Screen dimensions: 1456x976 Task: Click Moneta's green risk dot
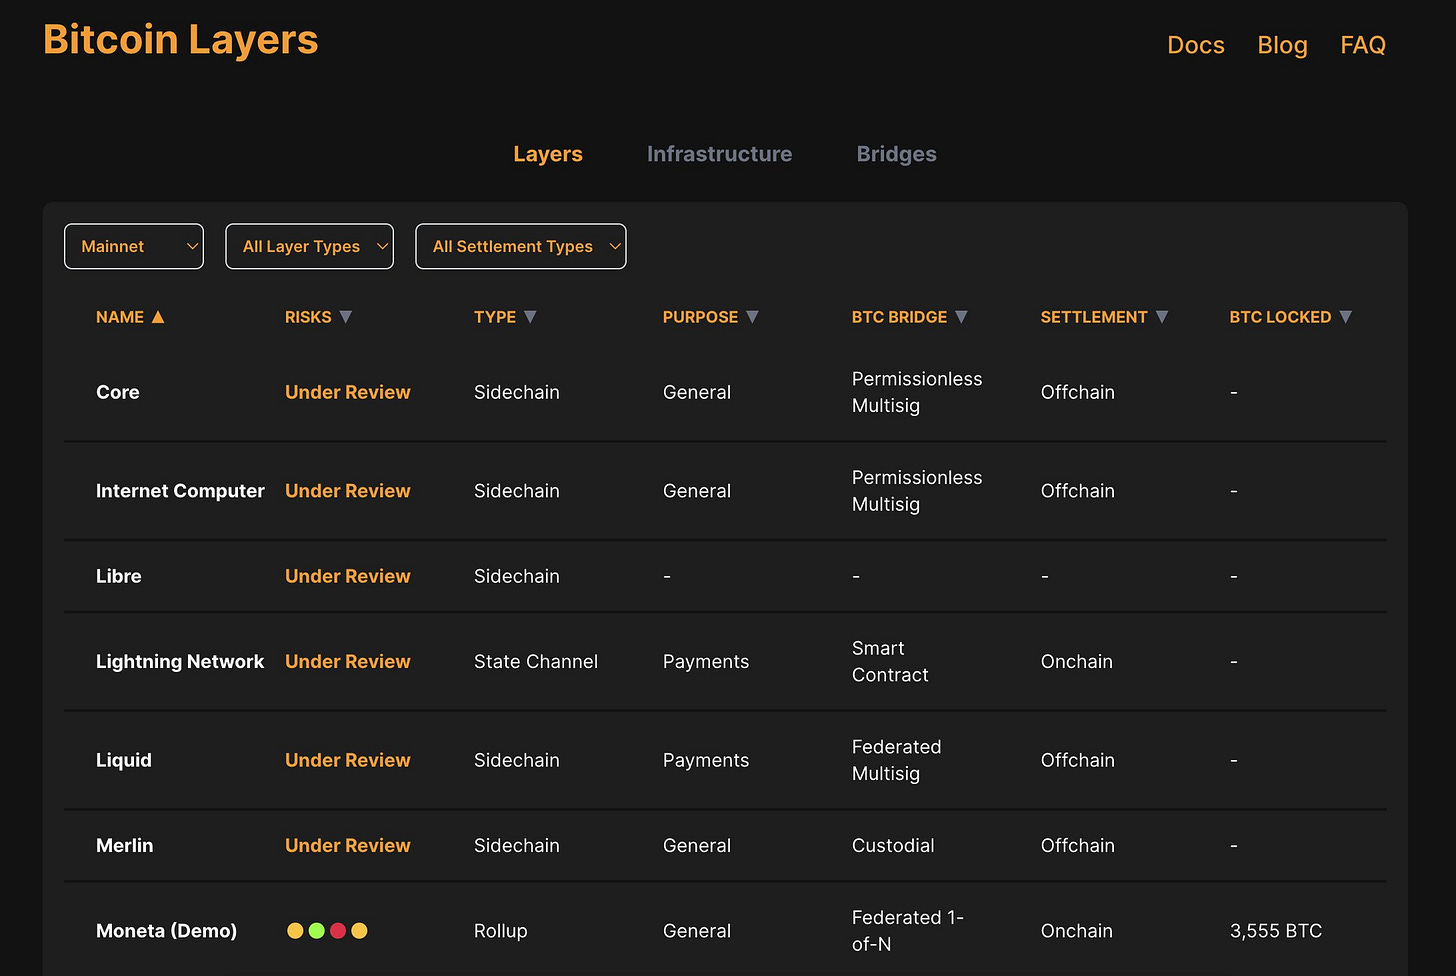click(x=317, y=931)
